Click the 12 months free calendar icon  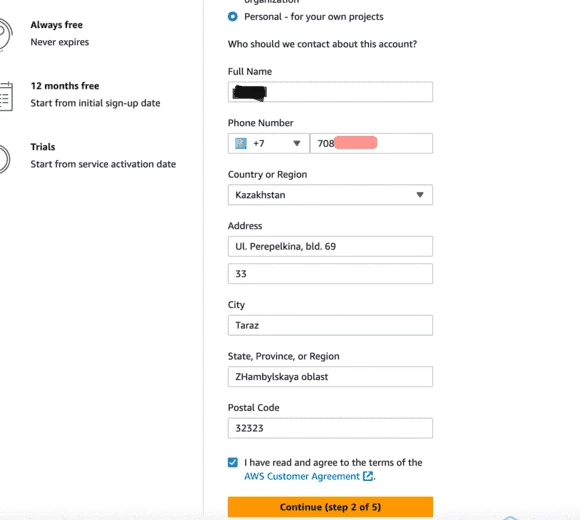click(x=6, y=96)
